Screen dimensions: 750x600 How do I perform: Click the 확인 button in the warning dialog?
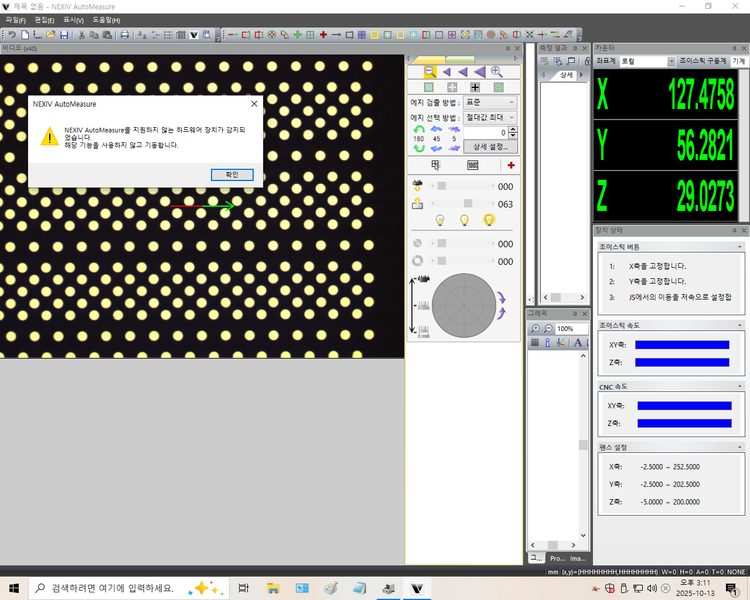point(232,174)
